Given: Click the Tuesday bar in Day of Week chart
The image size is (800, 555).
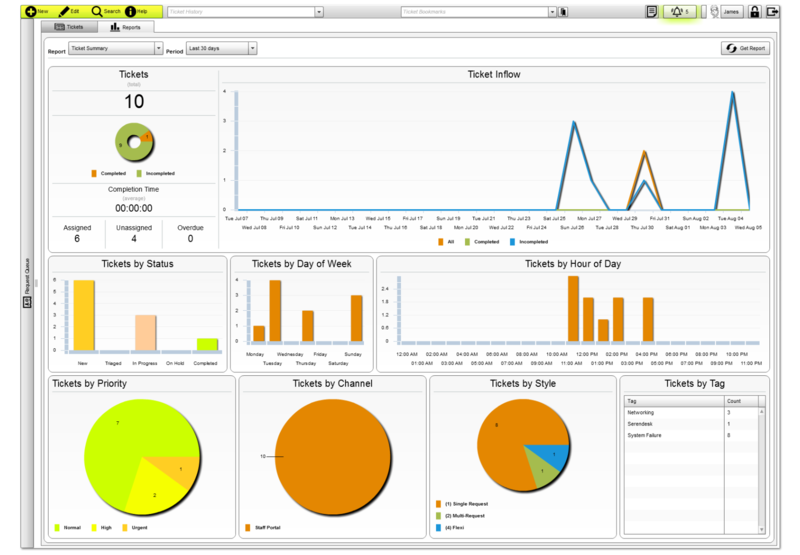Looking at the screenshot, I should 275,311.
